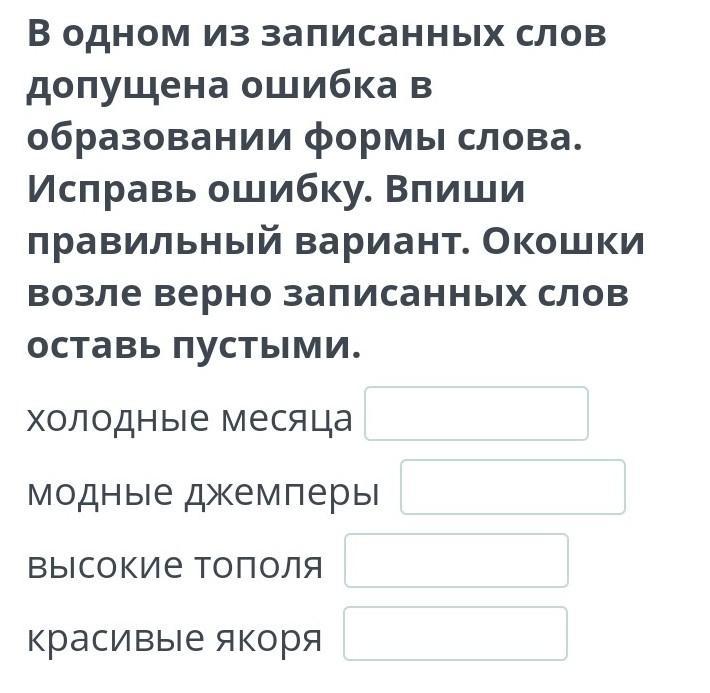Viewport: 710px width, 693px height.
Task: Click the word 'красивые'
Action: 115,639
